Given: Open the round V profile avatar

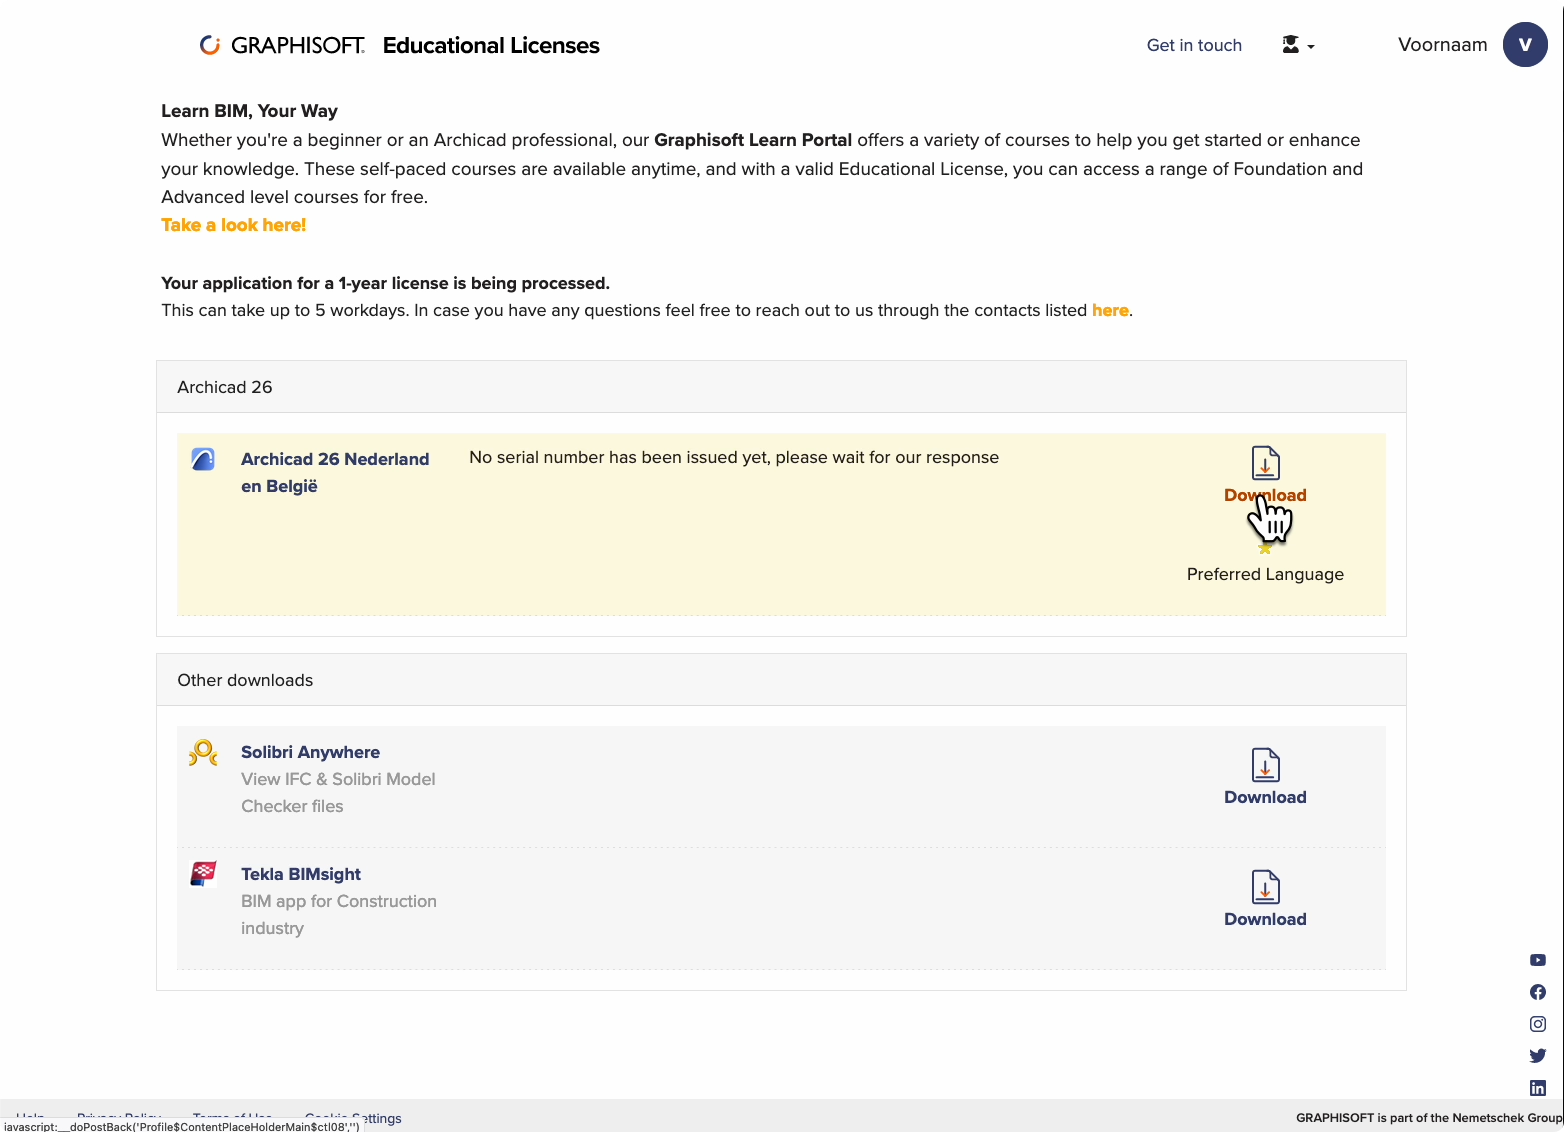Looking at the screenshot, I should point(1525,45).
